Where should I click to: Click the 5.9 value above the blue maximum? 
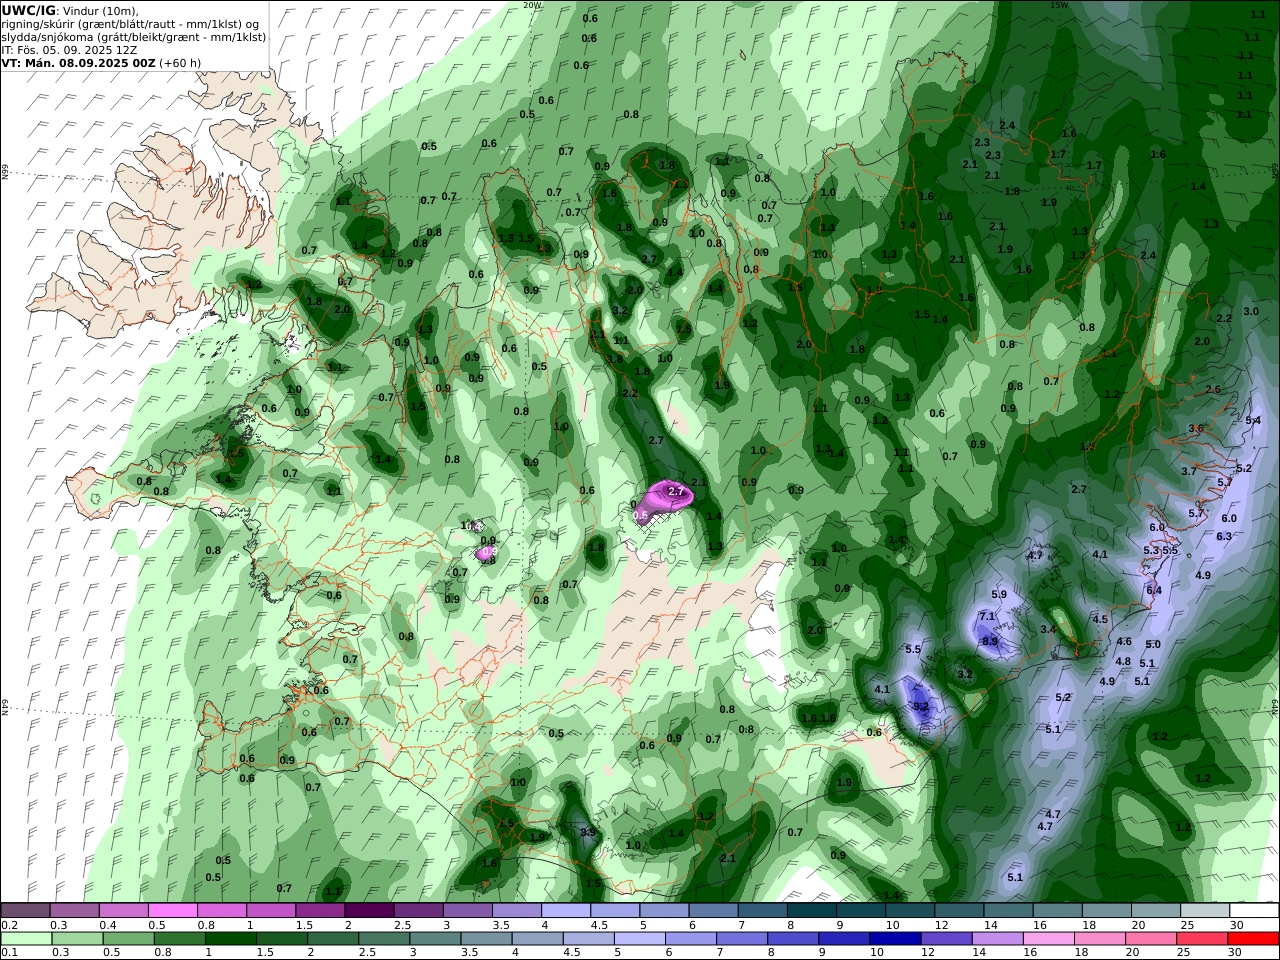point(999,594)
